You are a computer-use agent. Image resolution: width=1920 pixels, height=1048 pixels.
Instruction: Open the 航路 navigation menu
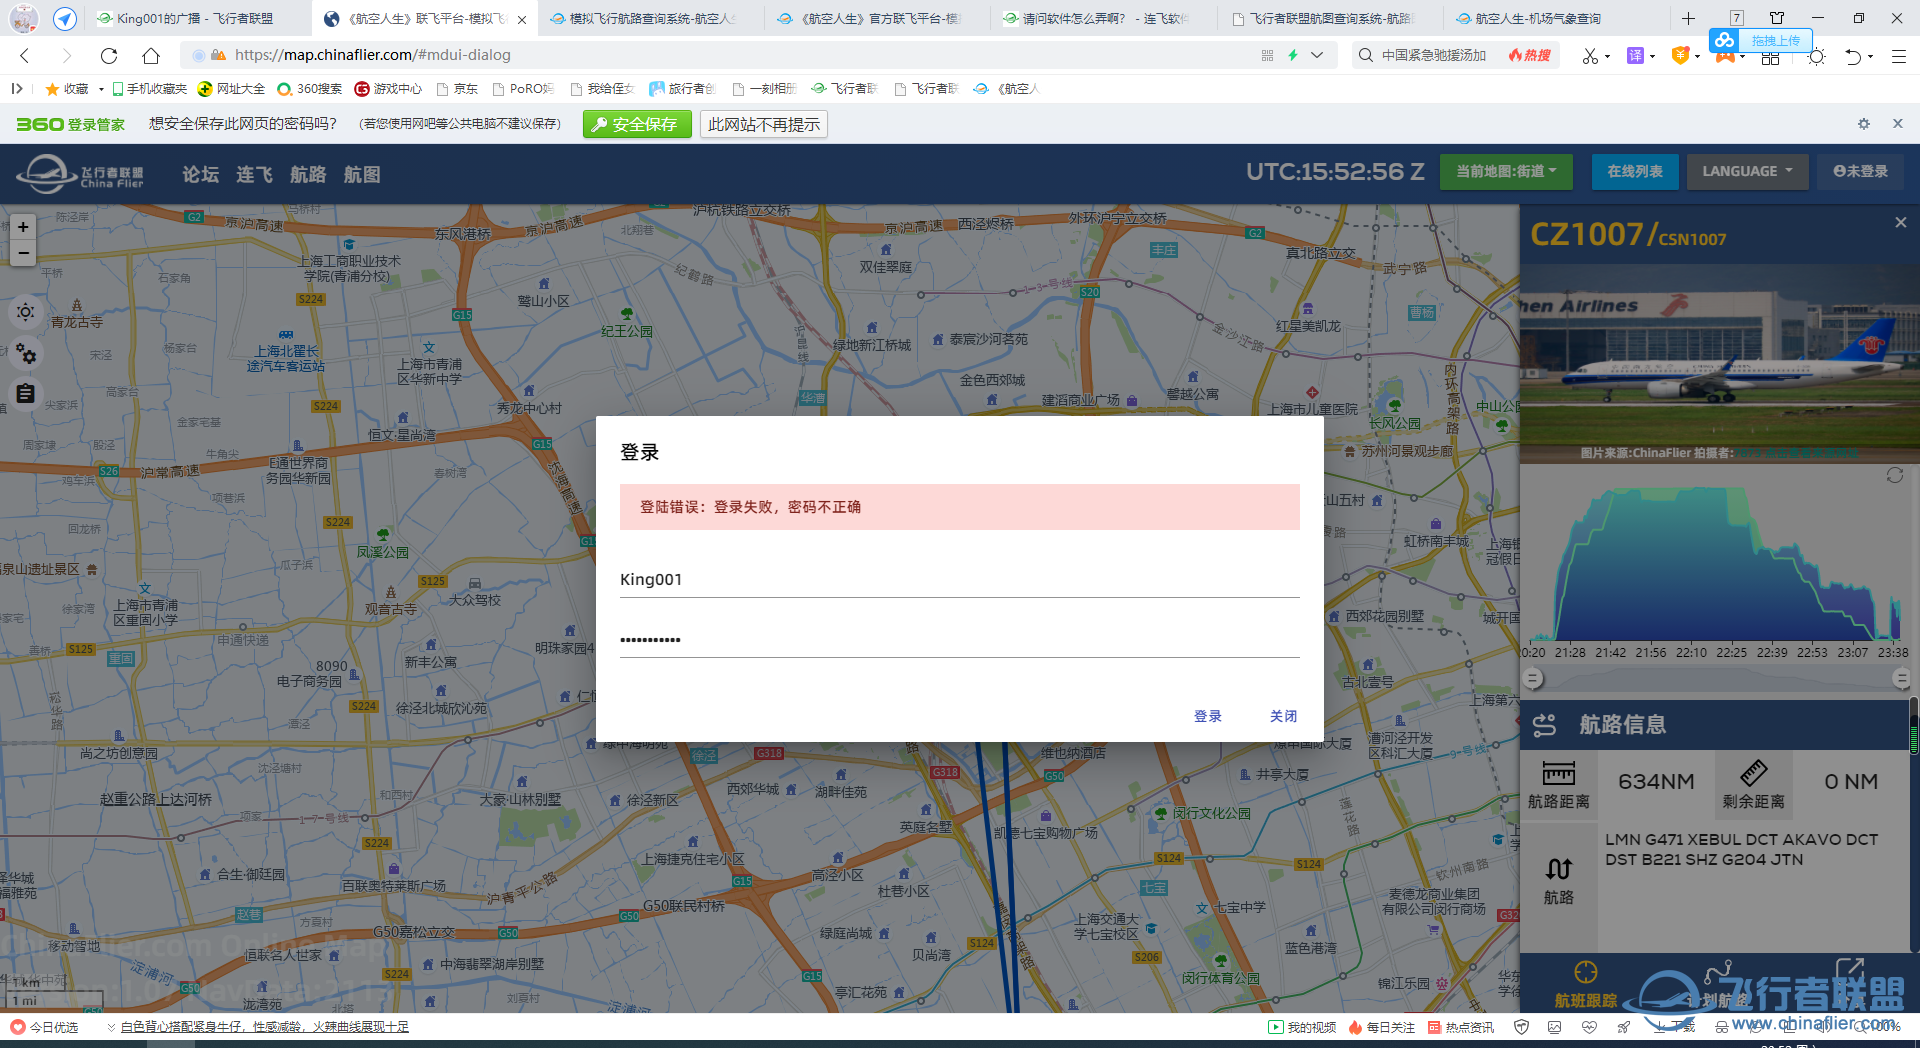[x=308, y=174]
